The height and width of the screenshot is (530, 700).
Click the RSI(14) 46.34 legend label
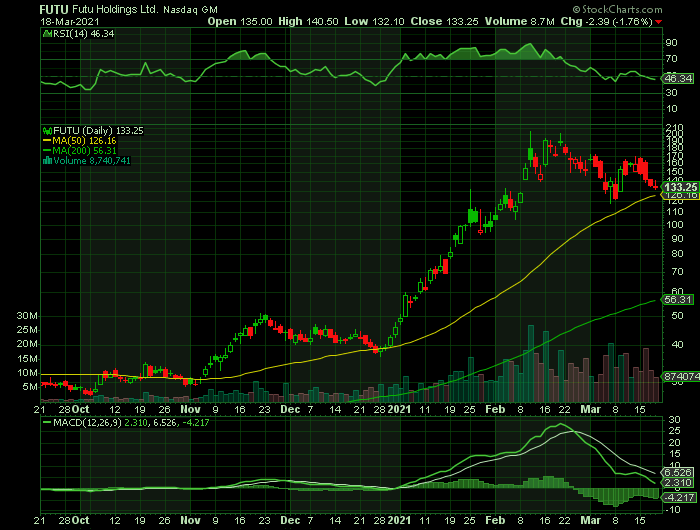click(x=83, y=33)
